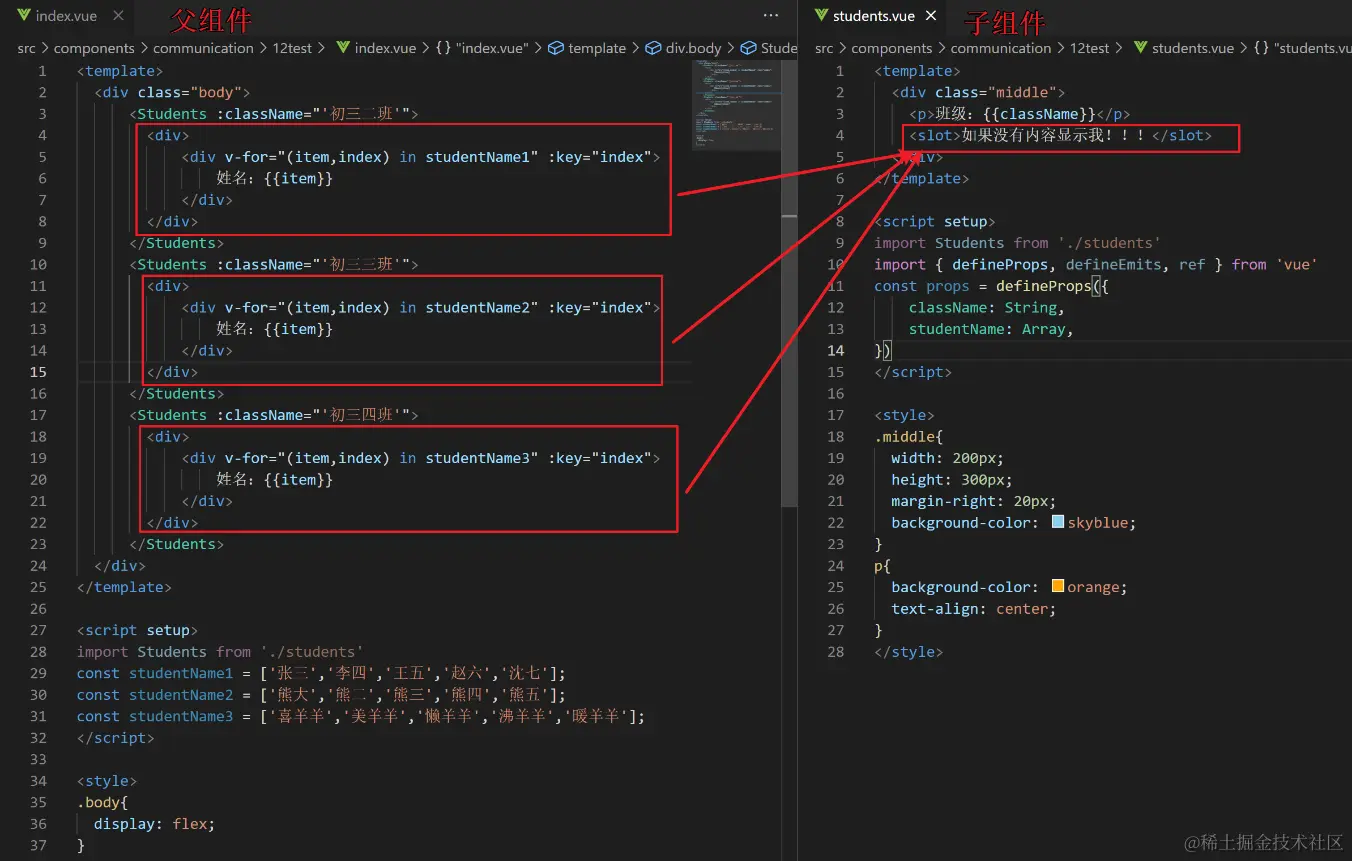Click the v-for line using studentName3
Screen dimensions: 1352x861
click(421, 458)
